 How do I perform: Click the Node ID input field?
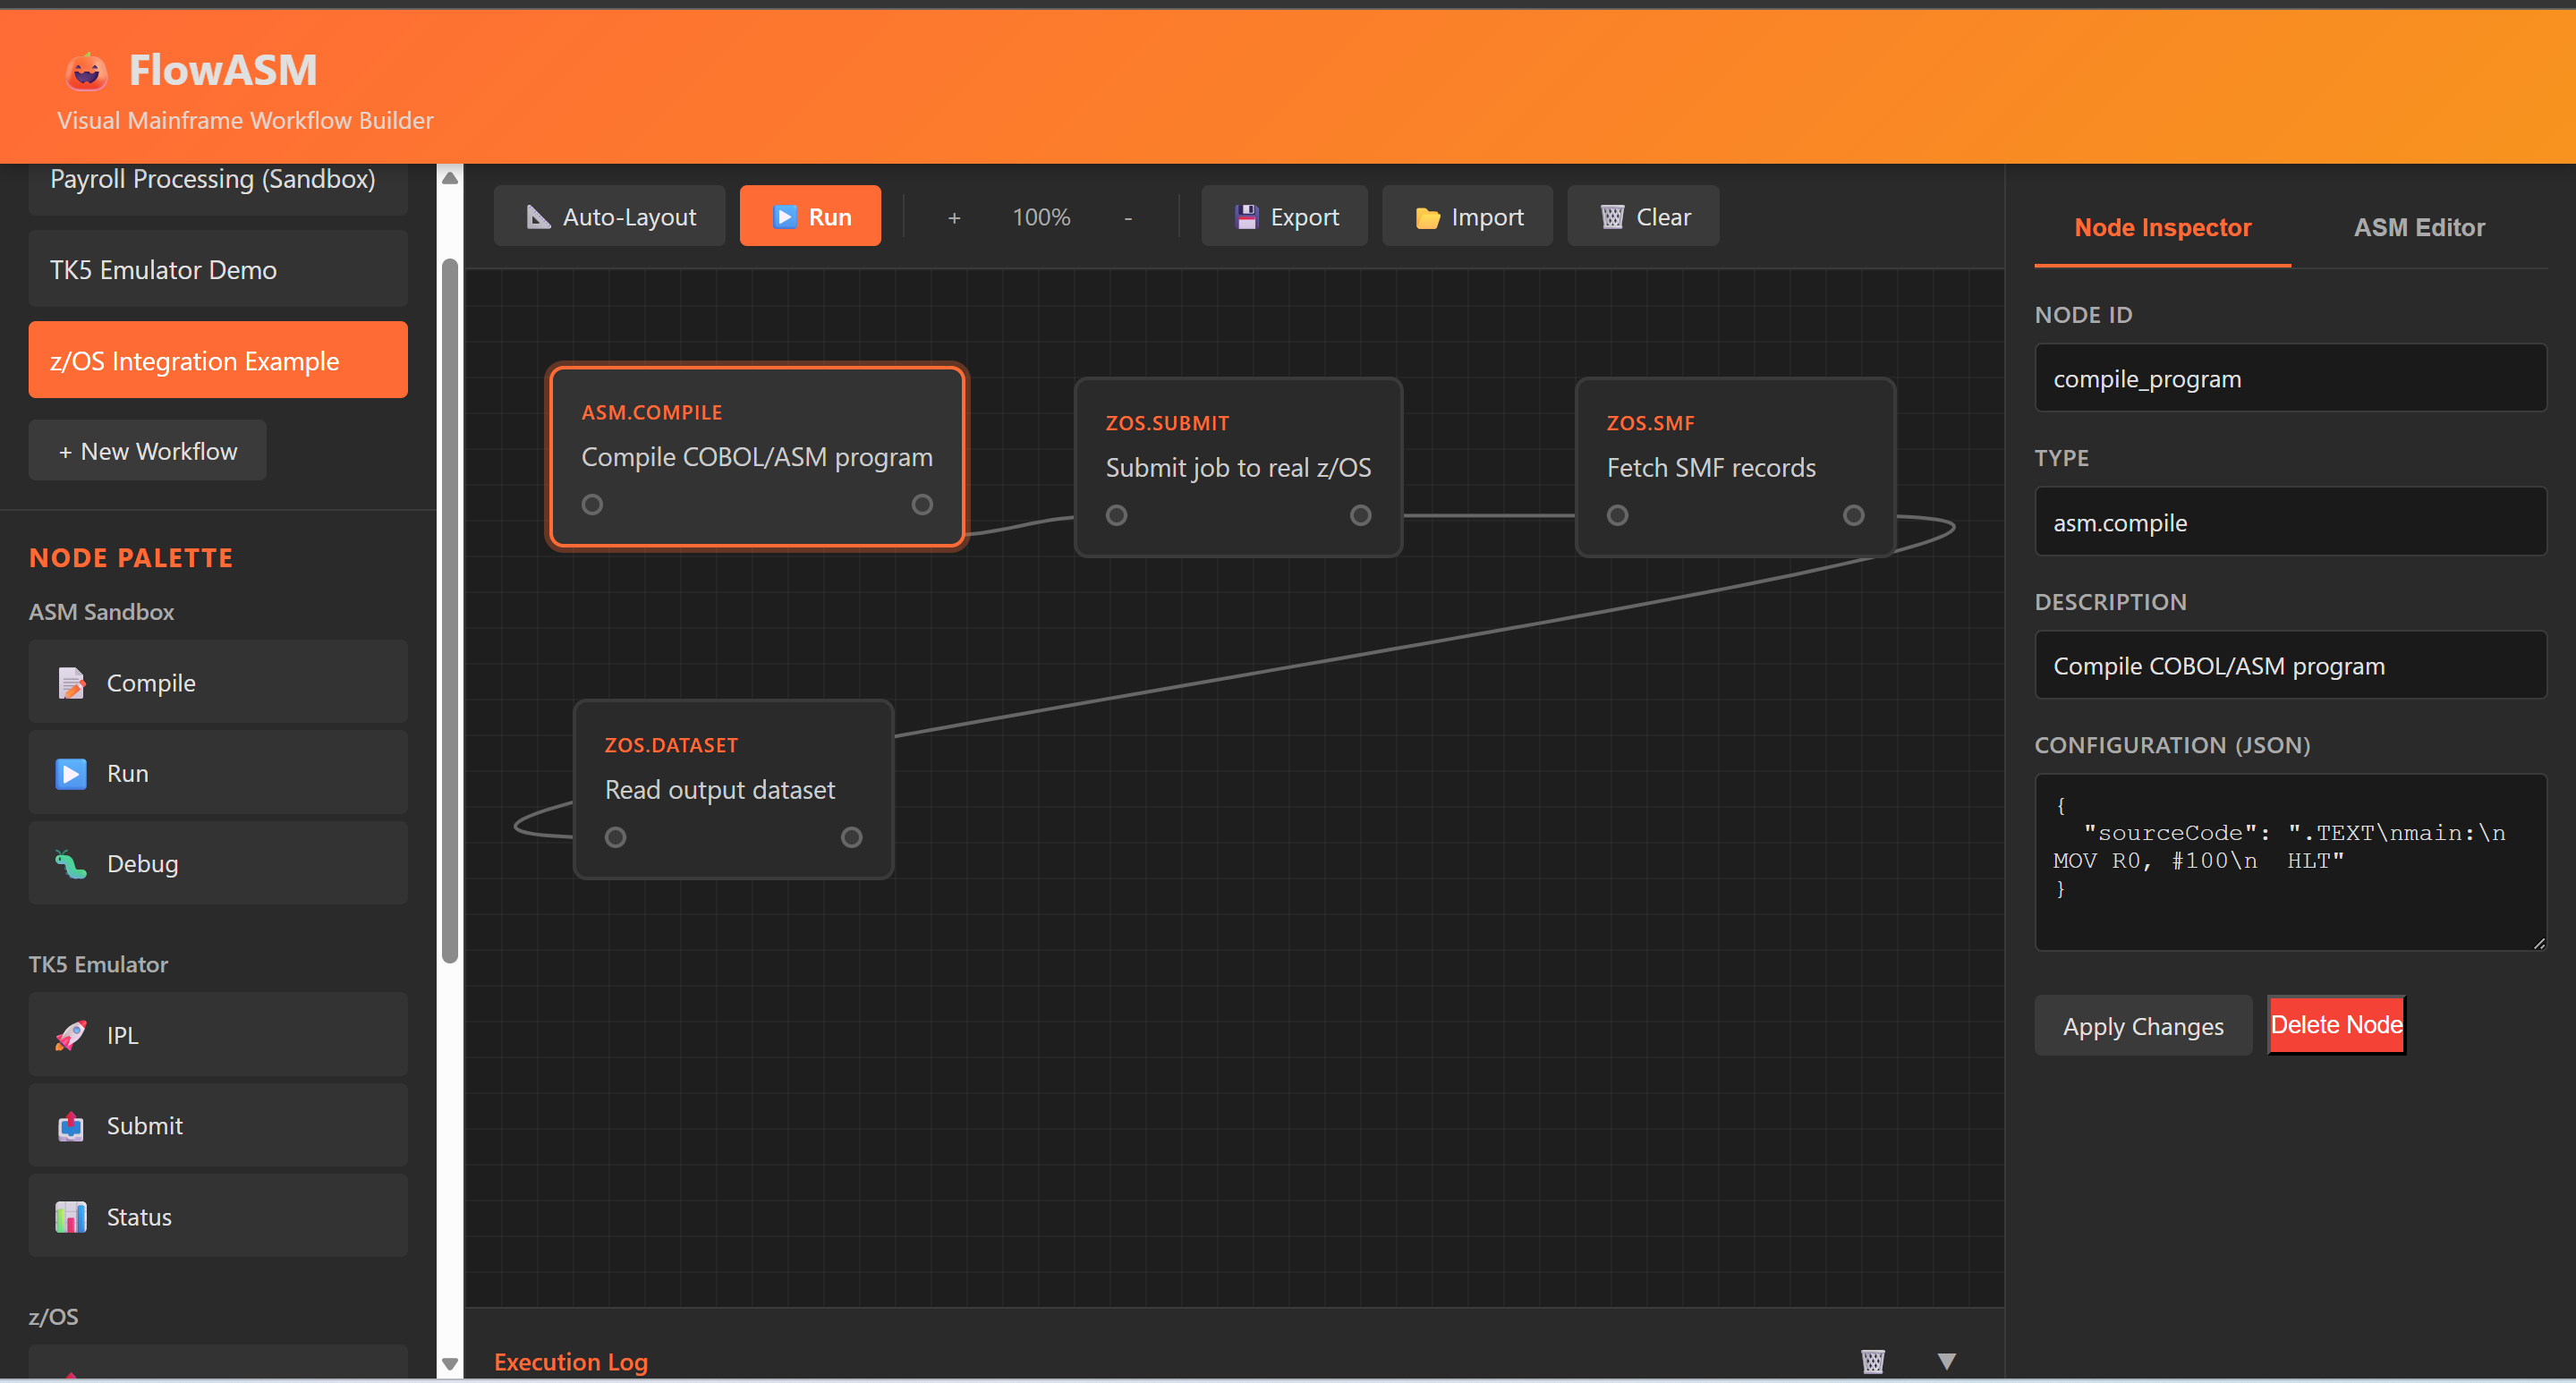2290,379
